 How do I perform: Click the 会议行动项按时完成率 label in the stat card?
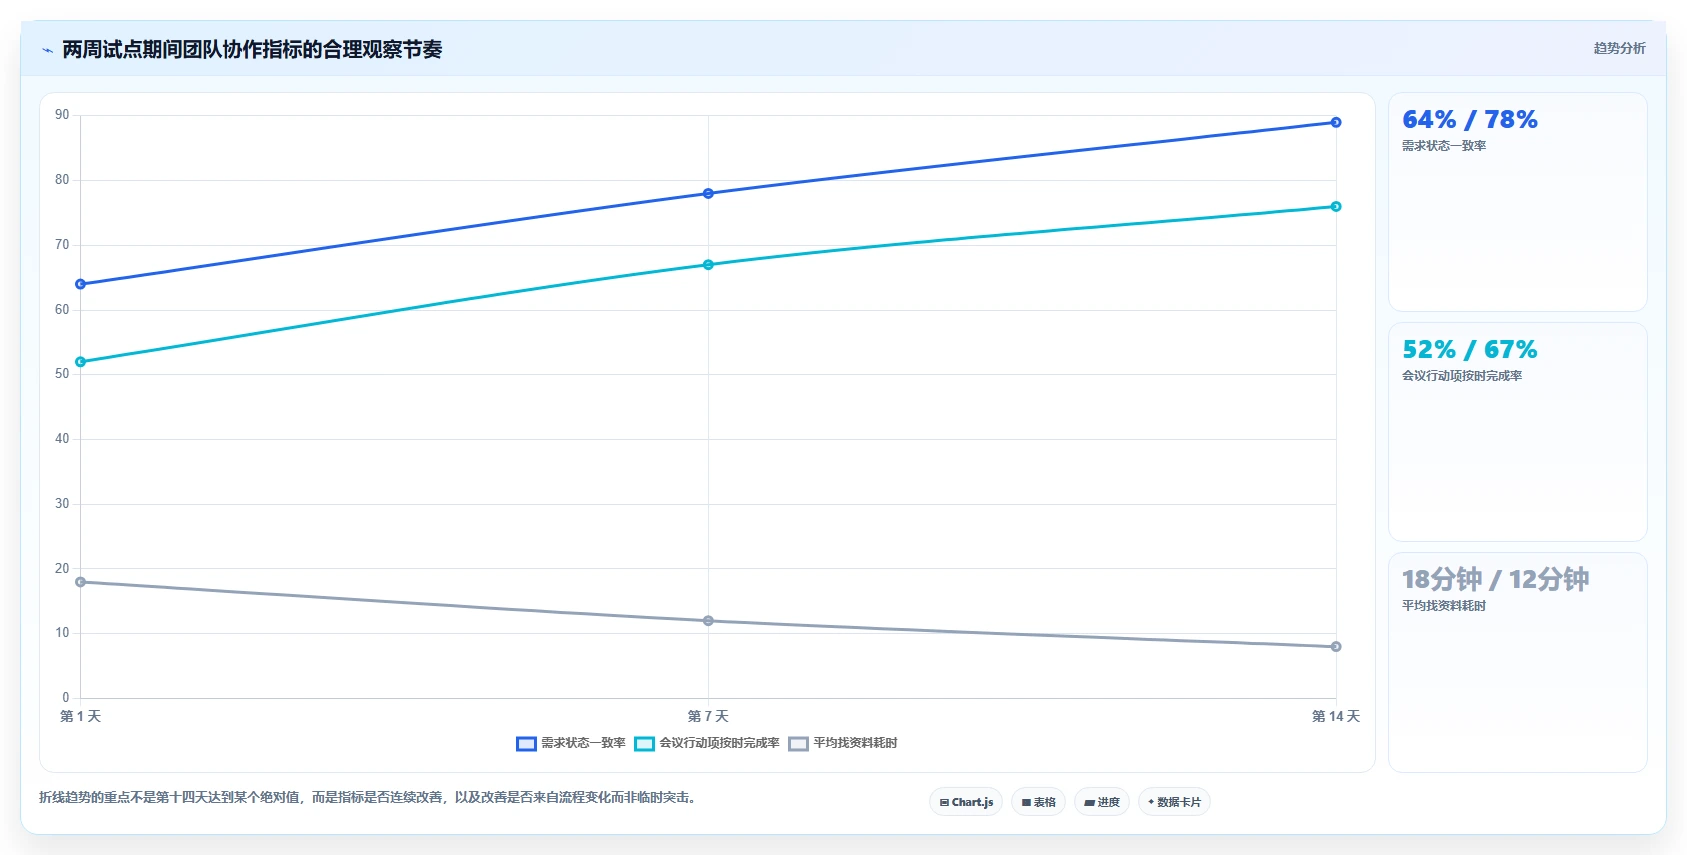tap(1462, 376)
